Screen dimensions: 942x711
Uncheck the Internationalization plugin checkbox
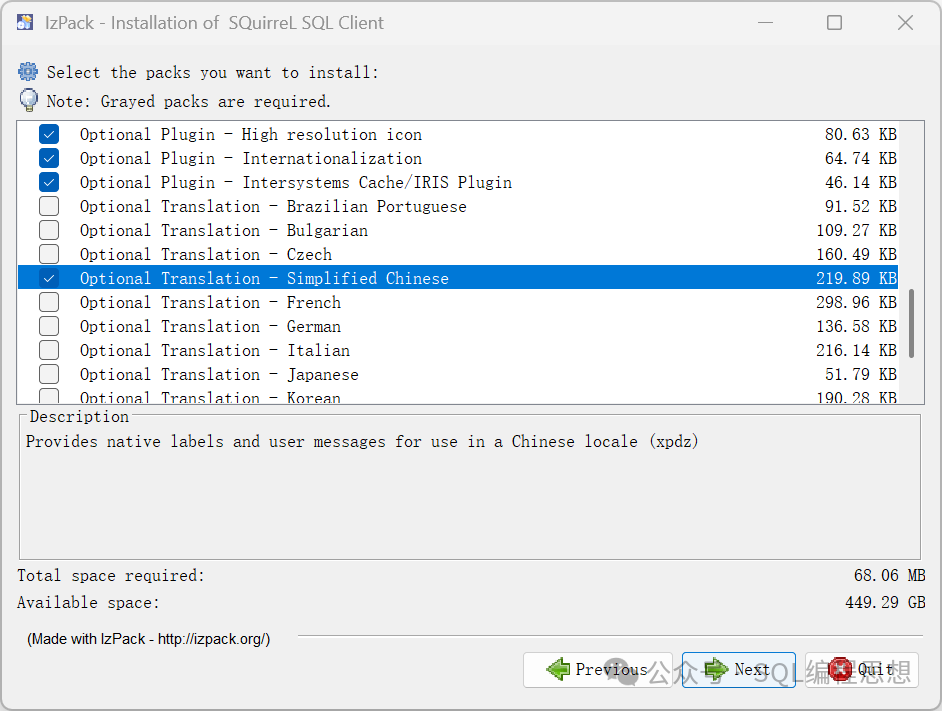(x=49, y=158)
